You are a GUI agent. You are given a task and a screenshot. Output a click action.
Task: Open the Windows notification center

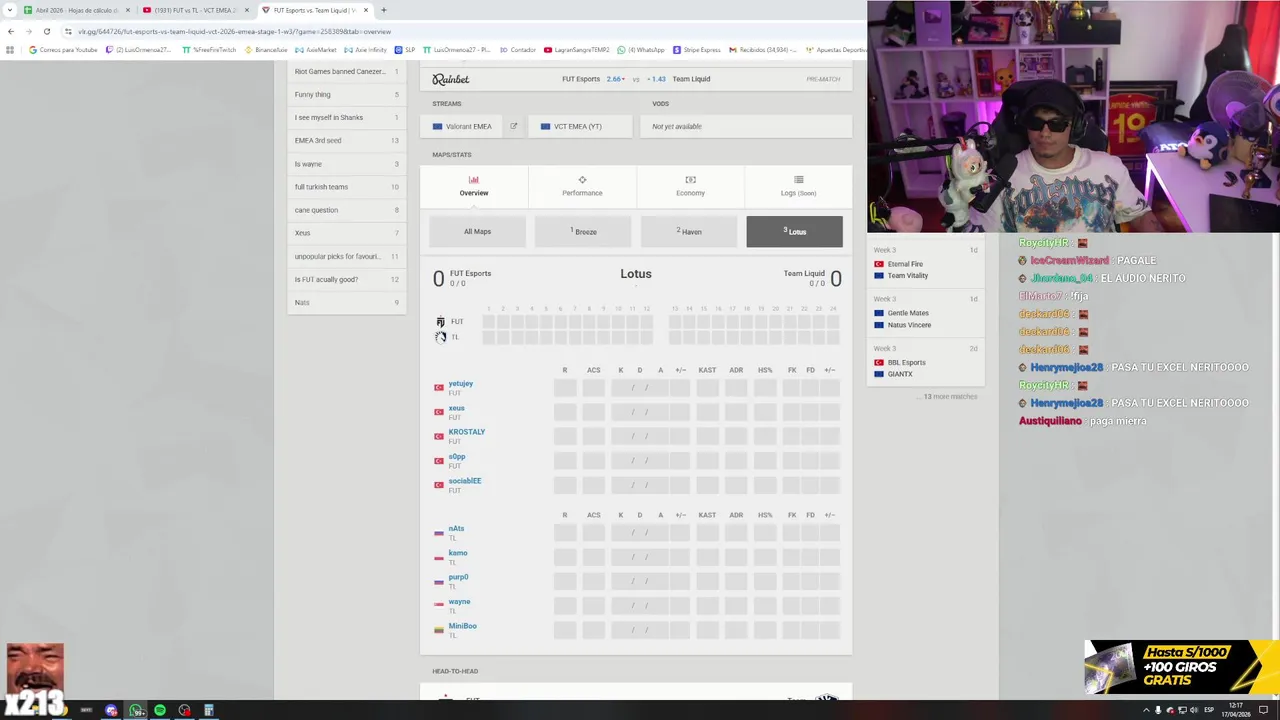point(1264,710)
